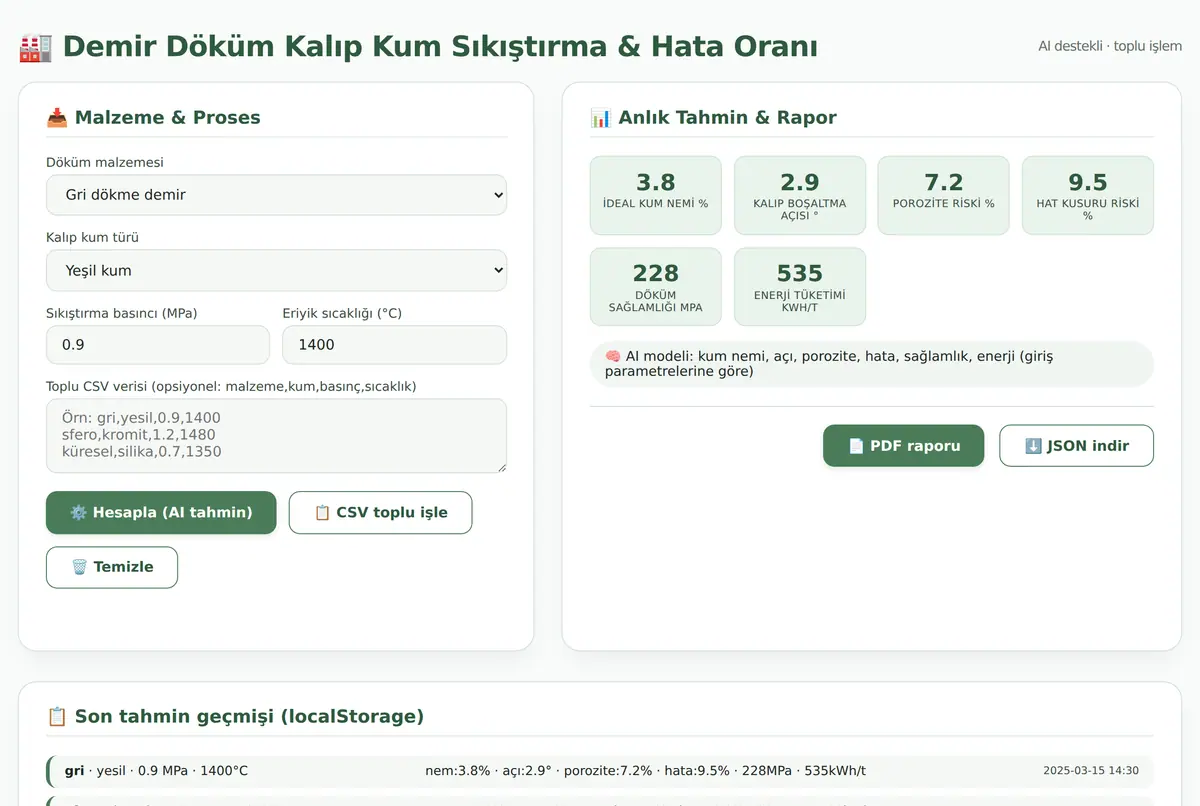Image resolution: width=1200 pixels, height=806 pixels.
Task: Focus the Eriyik sıcaklığı (°C) input
Action: point(395,345)
